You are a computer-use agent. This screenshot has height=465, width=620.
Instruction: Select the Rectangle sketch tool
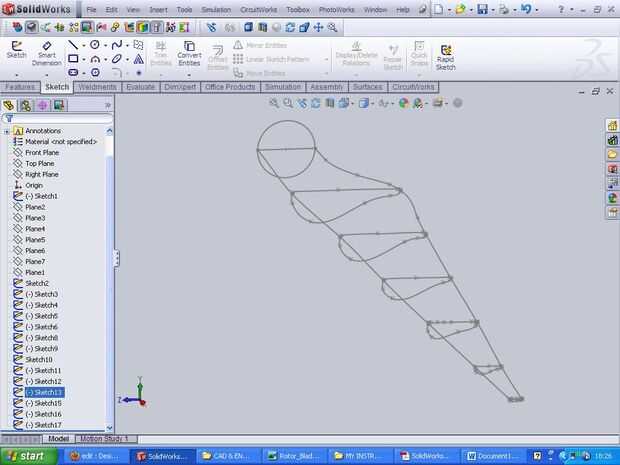click(73, 59)
